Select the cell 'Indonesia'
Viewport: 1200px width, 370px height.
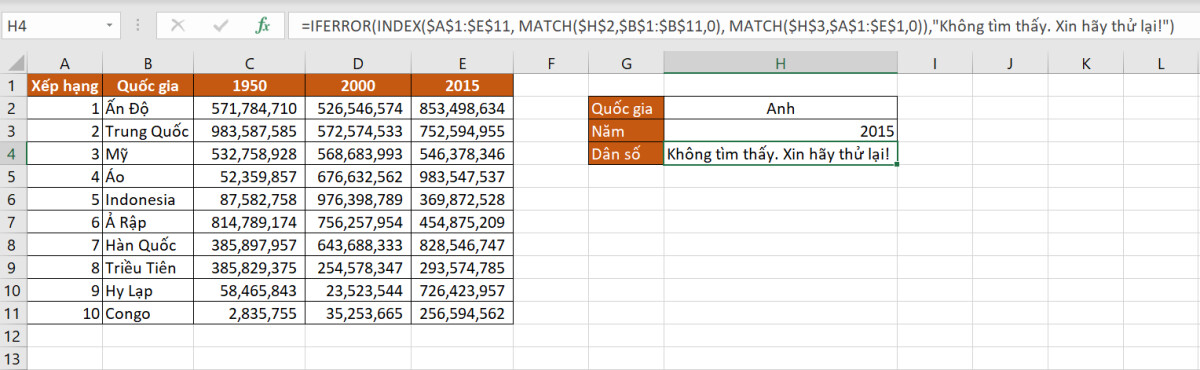point(148,200)
